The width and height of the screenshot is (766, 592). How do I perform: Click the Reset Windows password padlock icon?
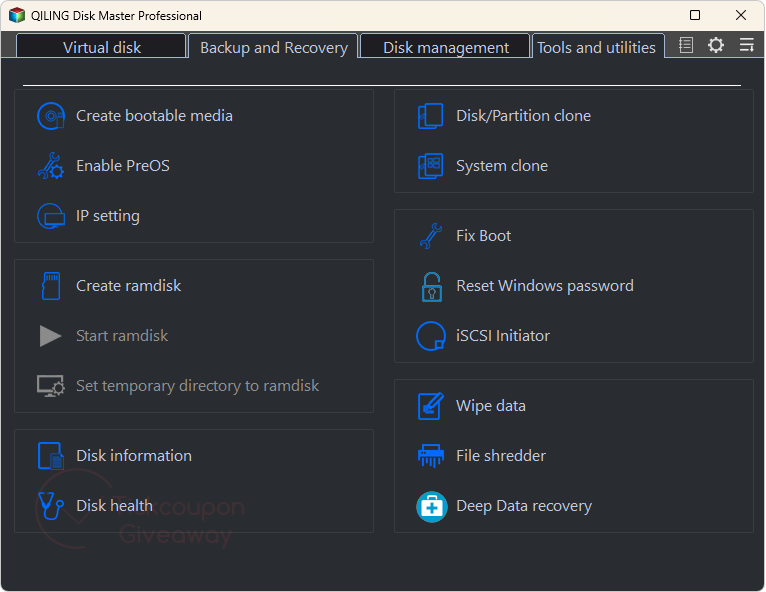(x=431, y=287)
